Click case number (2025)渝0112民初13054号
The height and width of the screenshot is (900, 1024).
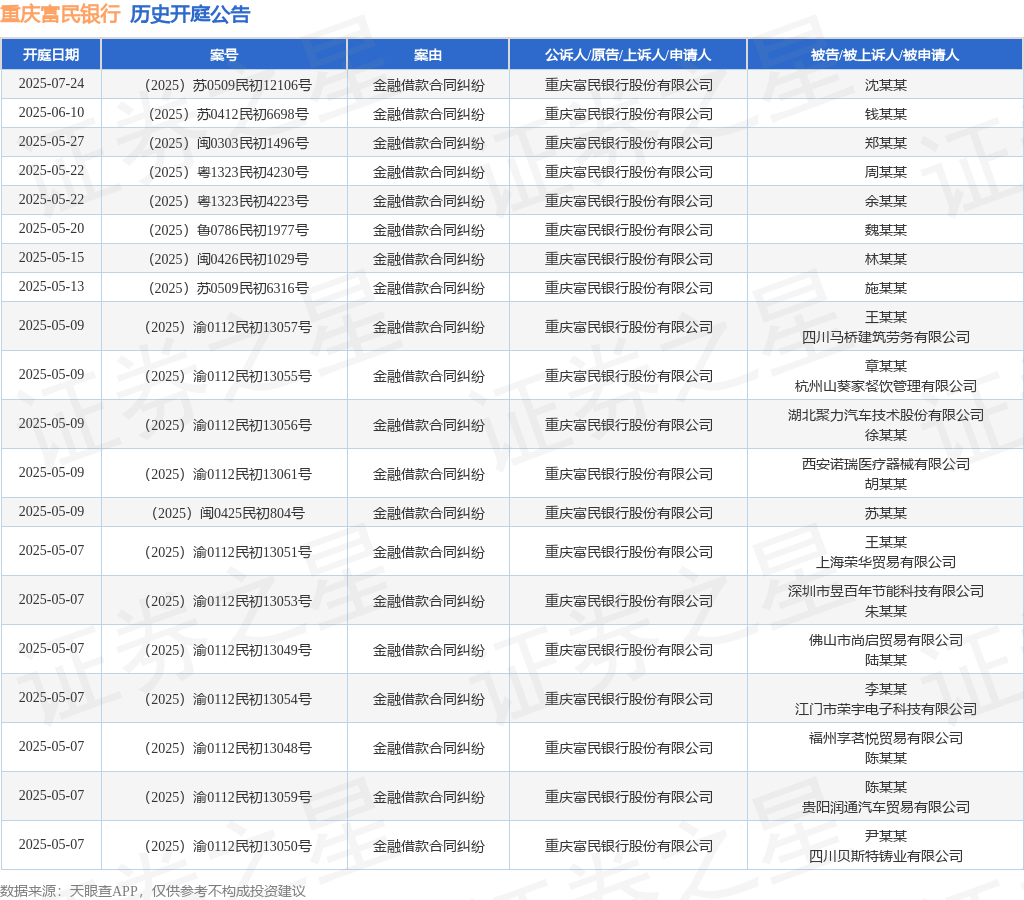[227, 699]
